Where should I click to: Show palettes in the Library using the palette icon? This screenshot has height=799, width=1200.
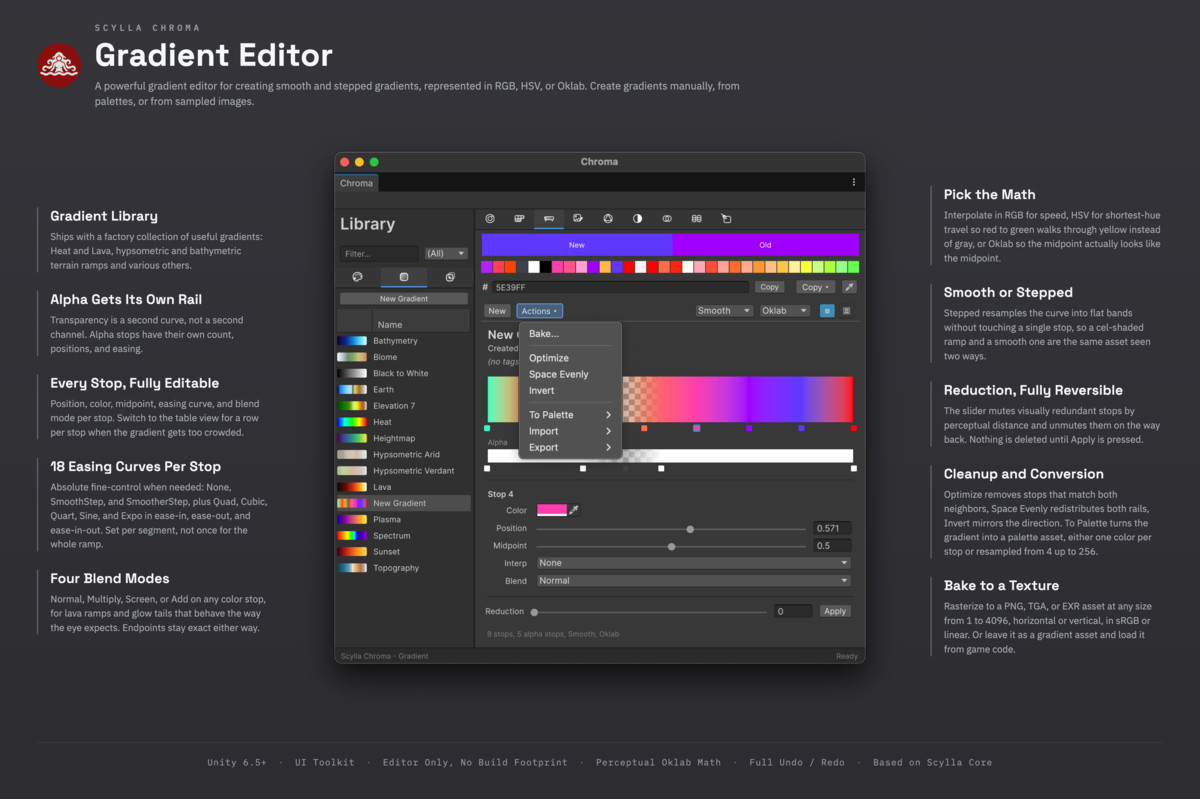coord(357,277)
